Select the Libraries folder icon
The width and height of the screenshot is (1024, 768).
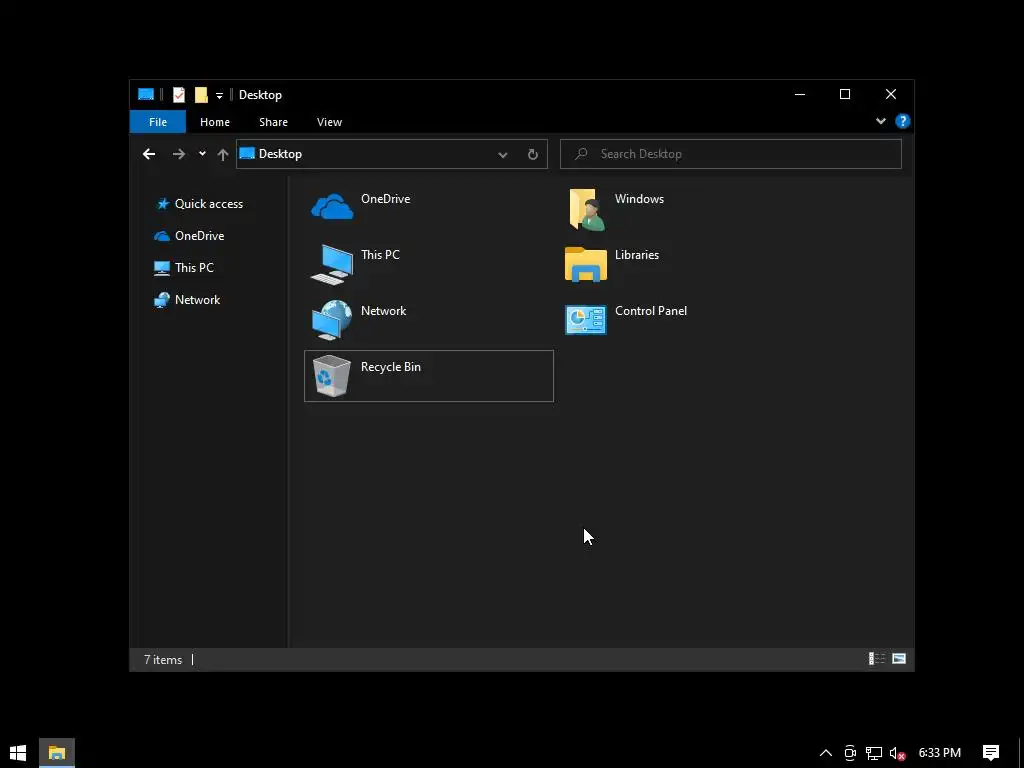[x=586, y=264]
